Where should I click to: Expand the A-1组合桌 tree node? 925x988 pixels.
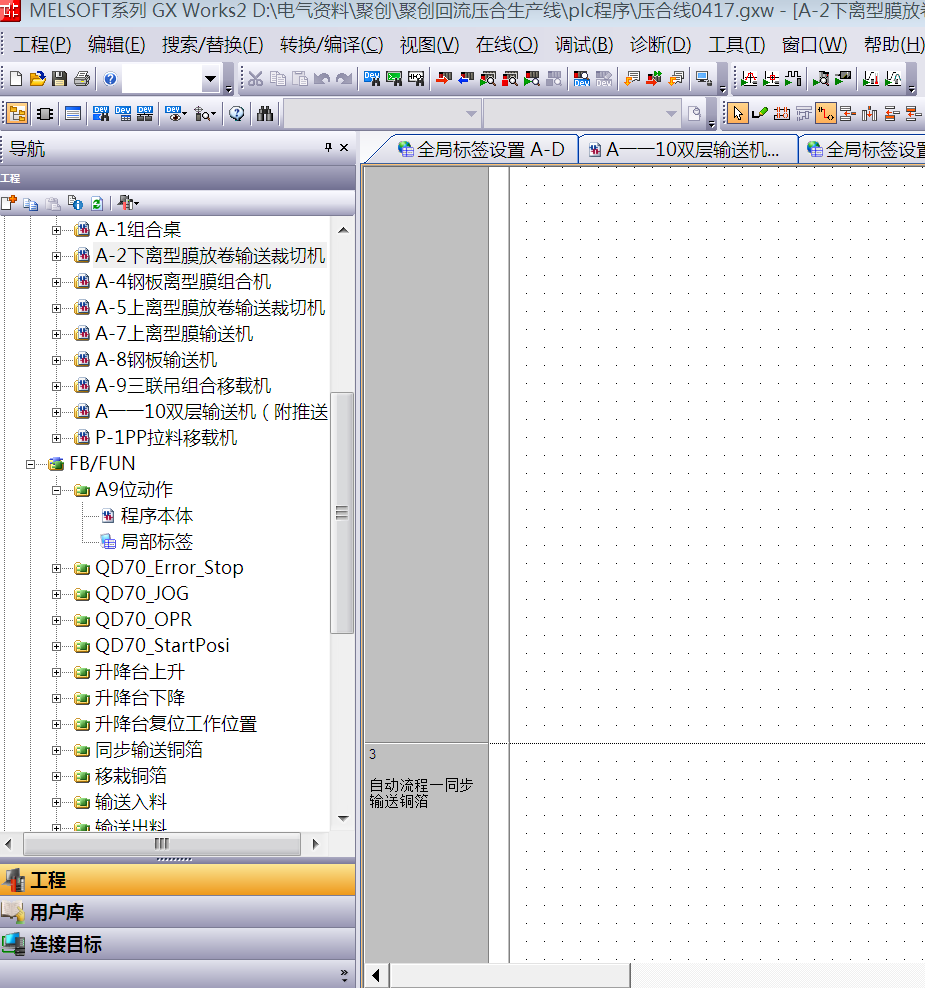(57, 230)
